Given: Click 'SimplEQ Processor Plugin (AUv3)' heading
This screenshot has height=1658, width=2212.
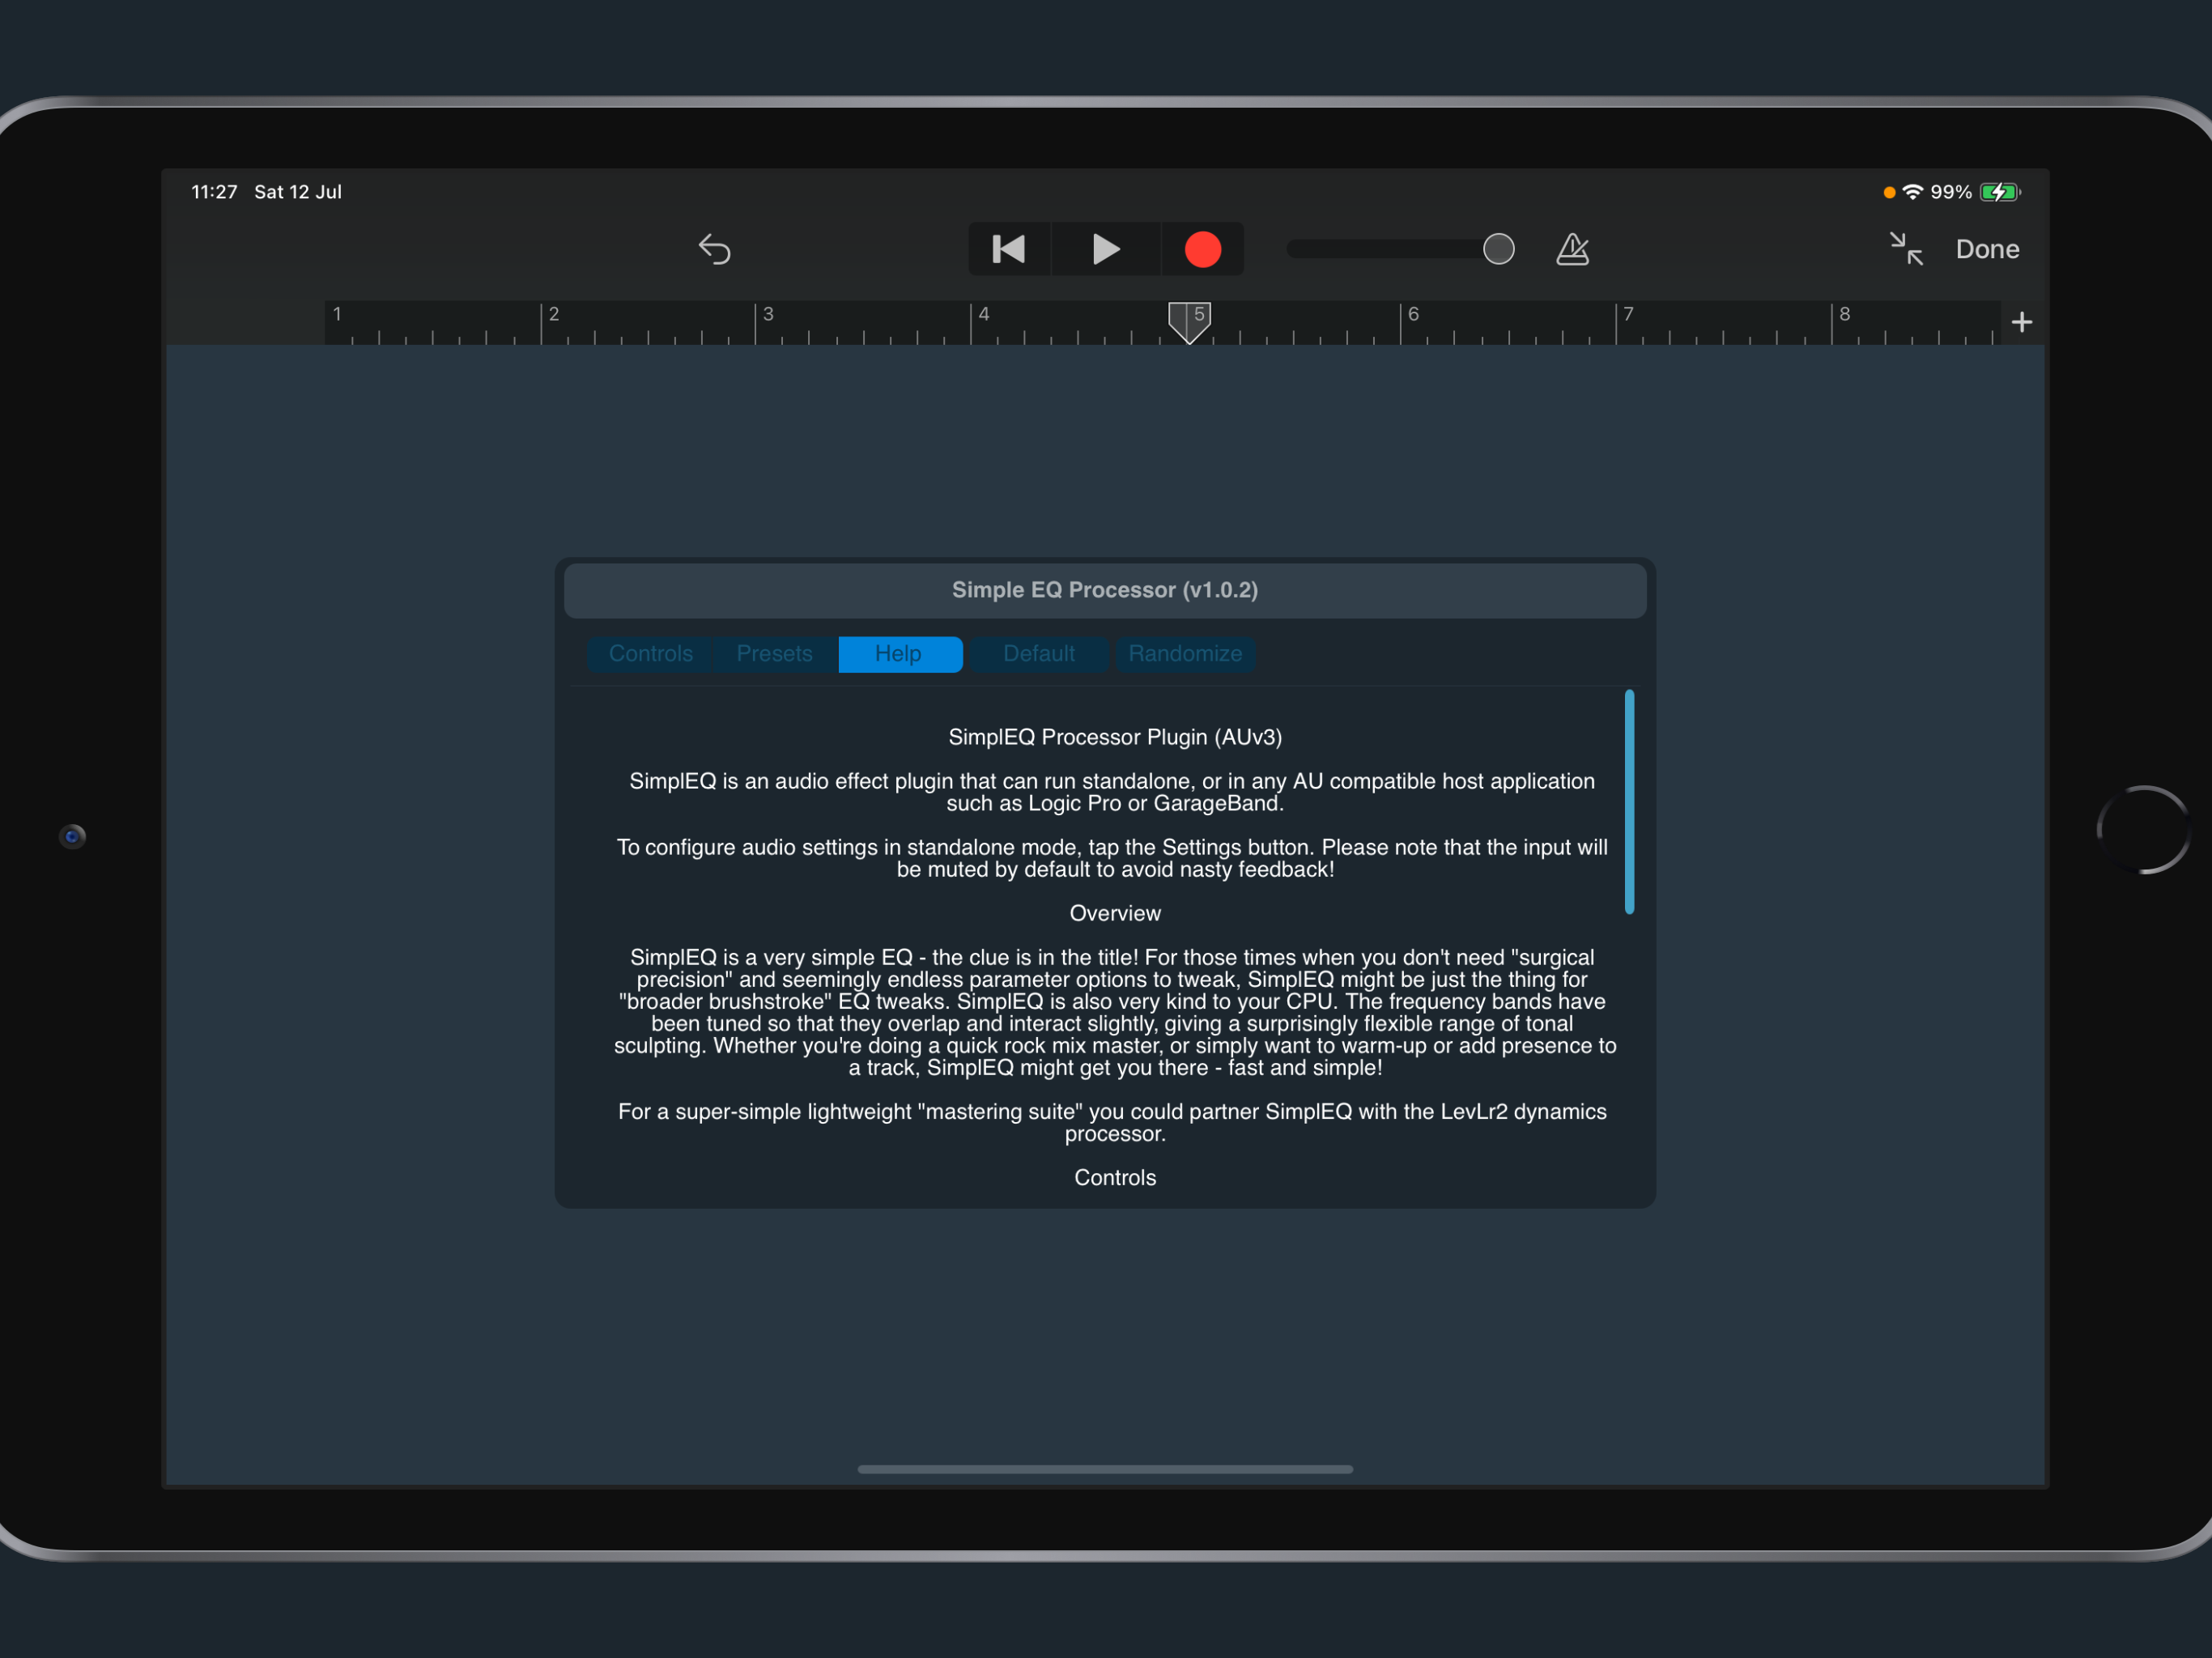Looking at the screenshot, I should (1115, 737).
